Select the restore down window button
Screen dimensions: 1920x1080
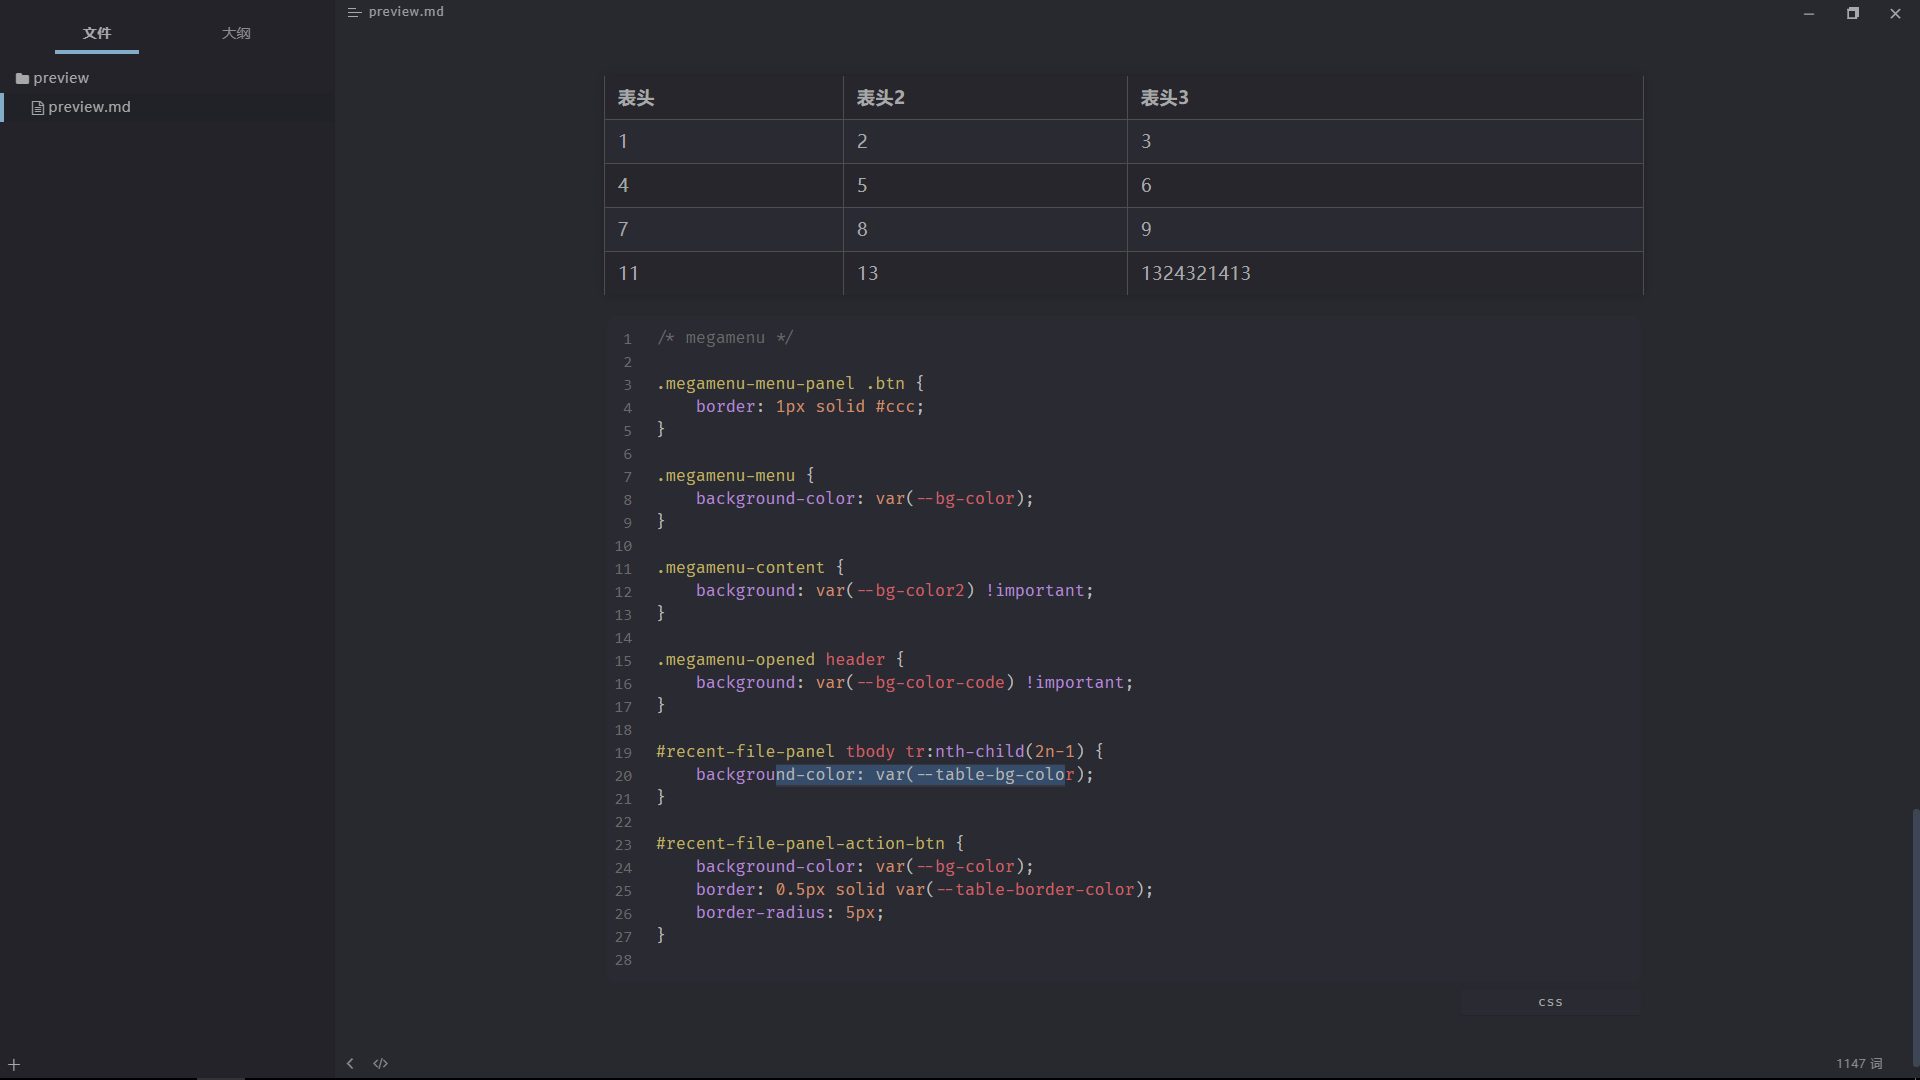[1853, 13]
